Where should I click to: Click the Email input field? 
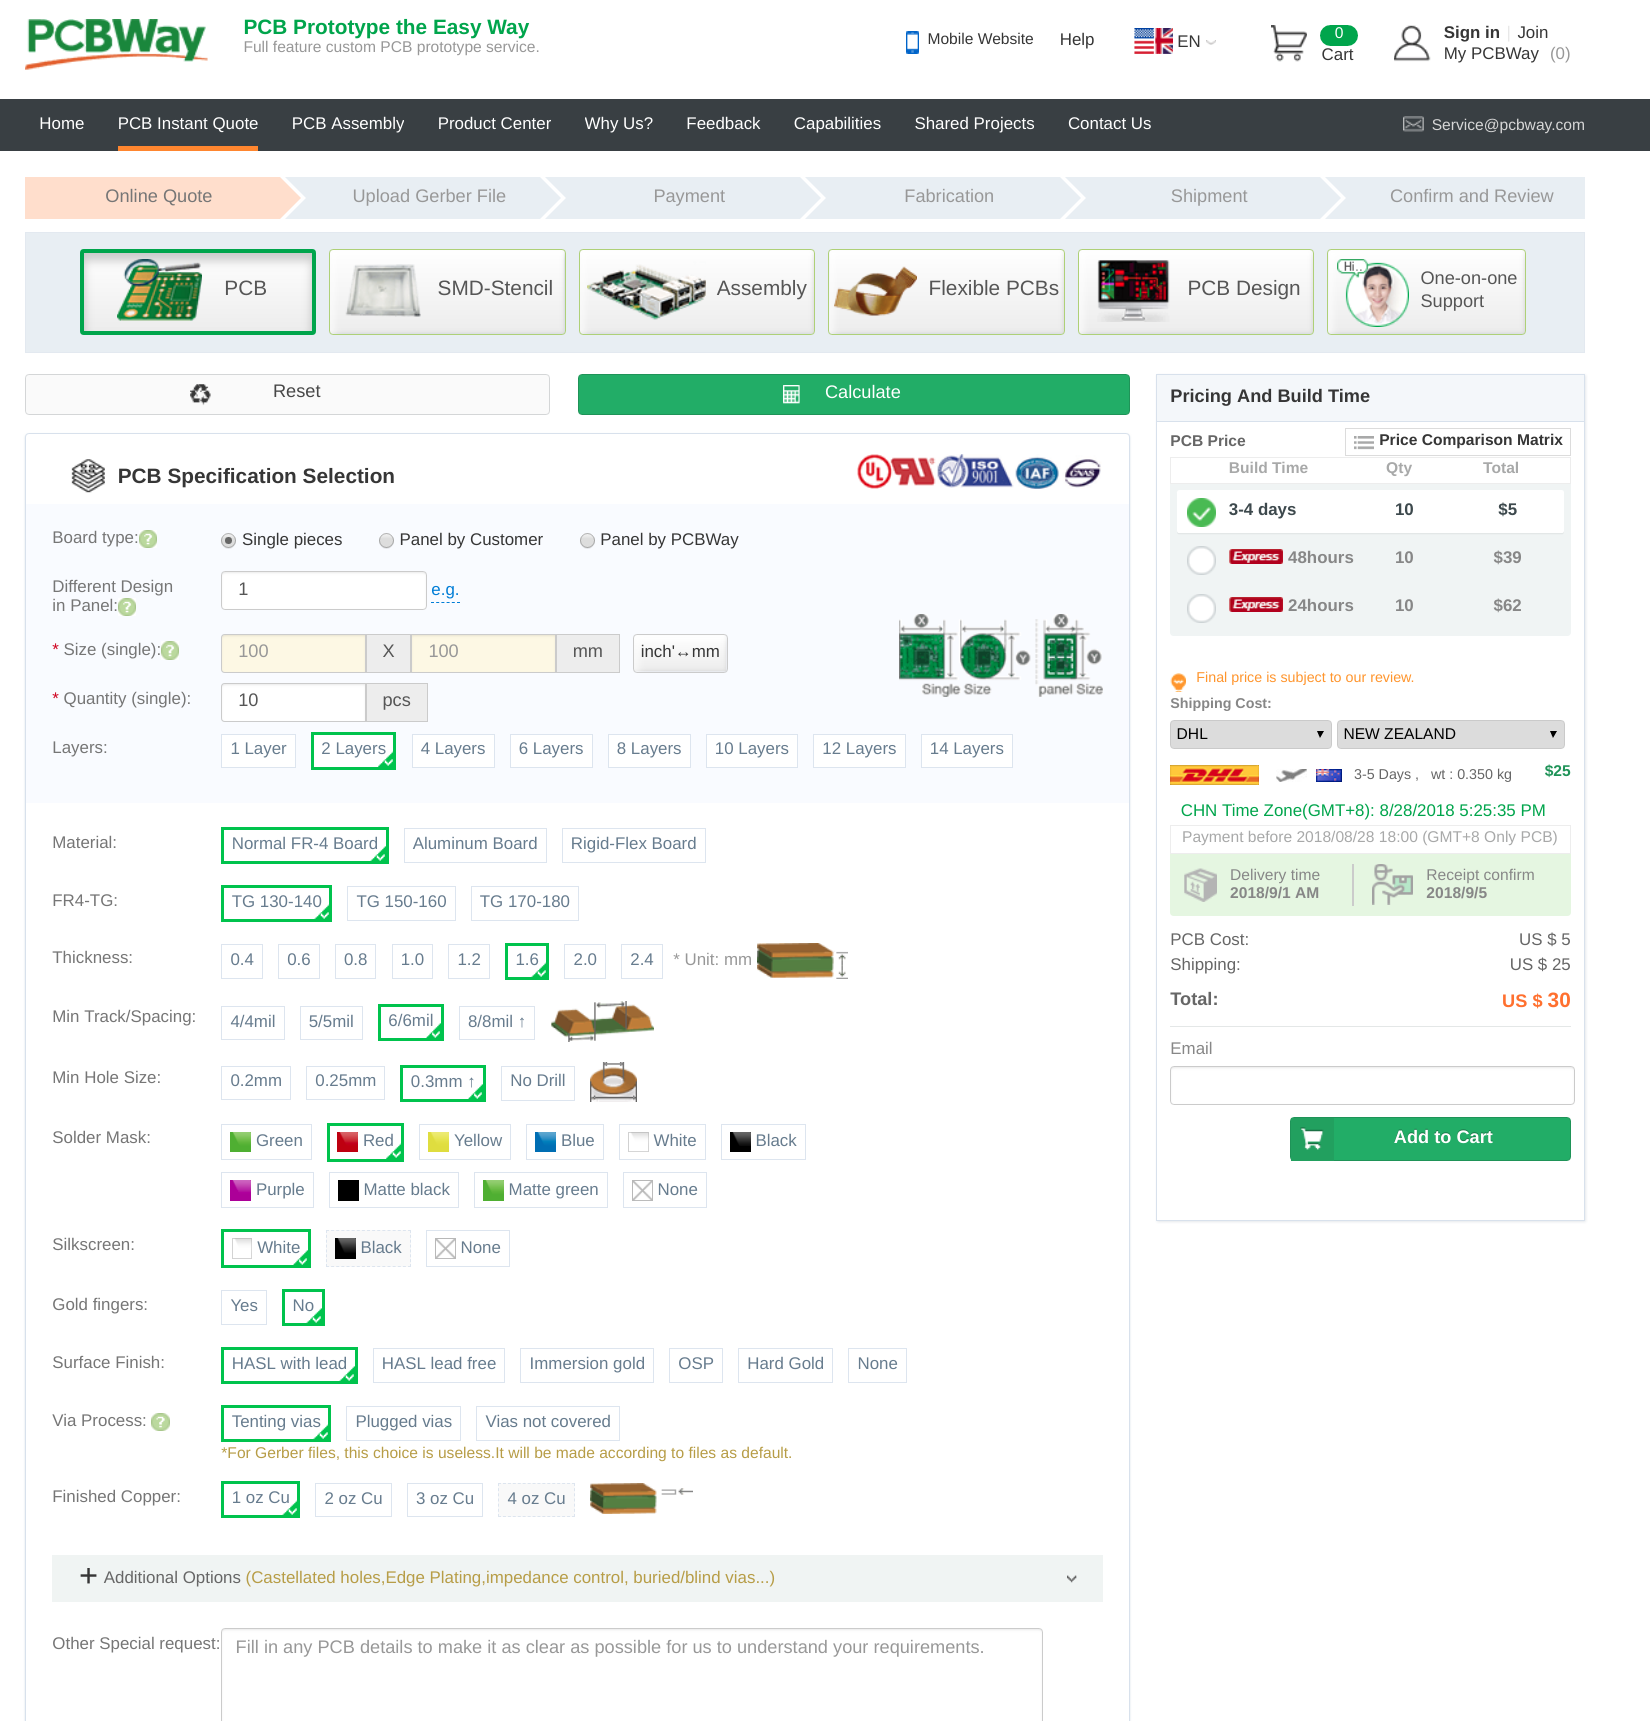(x=1371, y=1085)
